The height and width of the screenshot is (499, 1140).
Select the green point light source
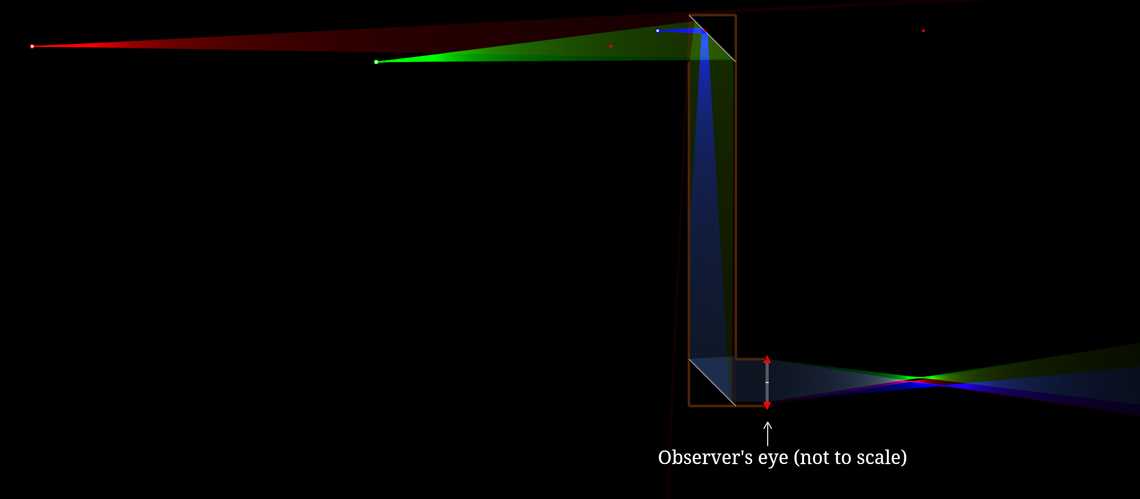pos(376,62)
